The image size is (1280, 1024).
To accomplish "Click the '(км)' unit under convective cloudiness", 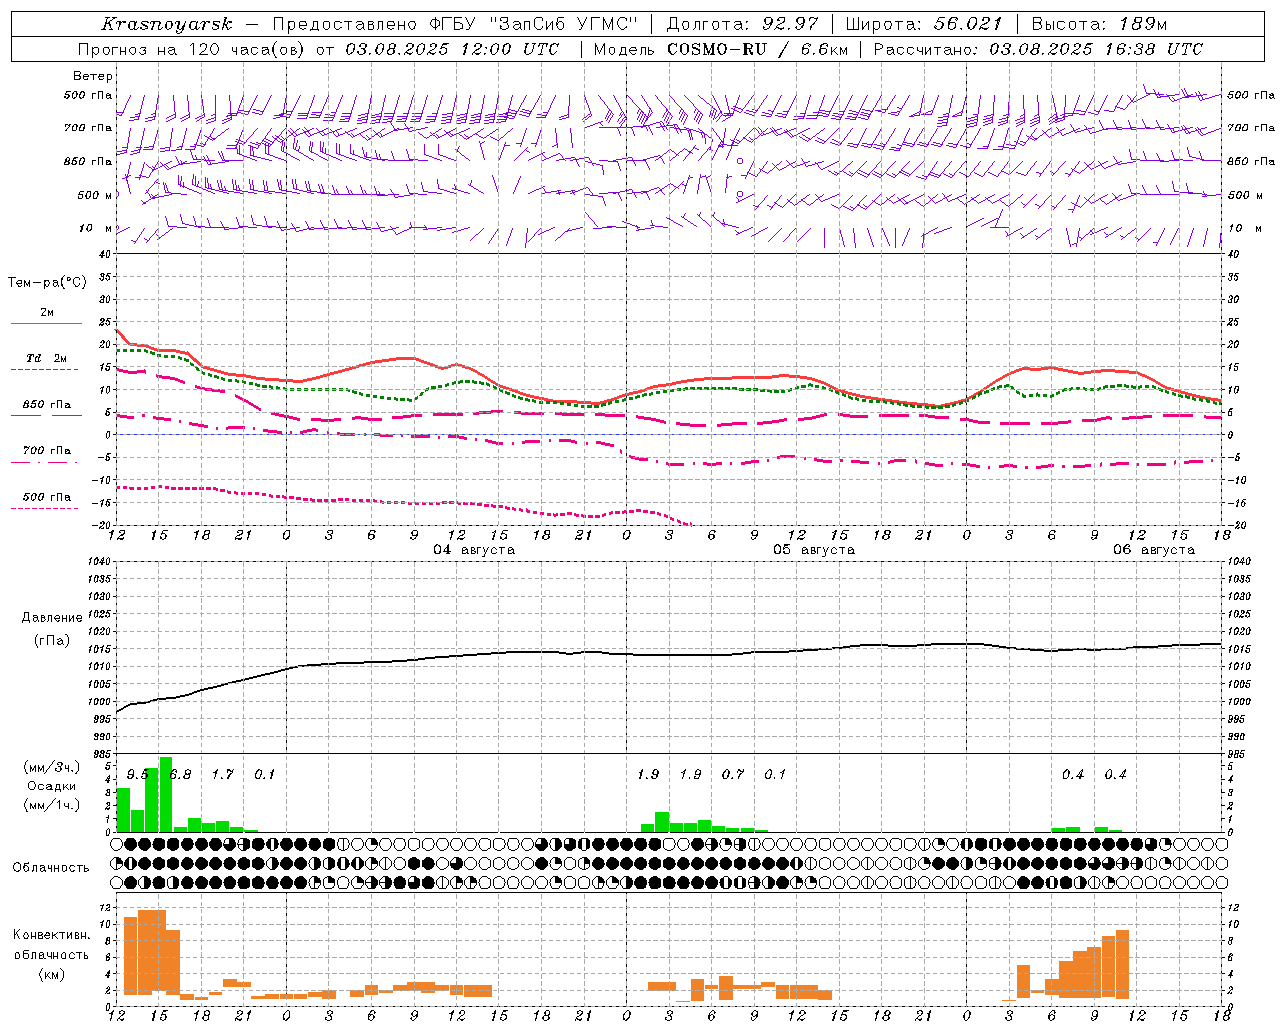I will click(52, 974).
